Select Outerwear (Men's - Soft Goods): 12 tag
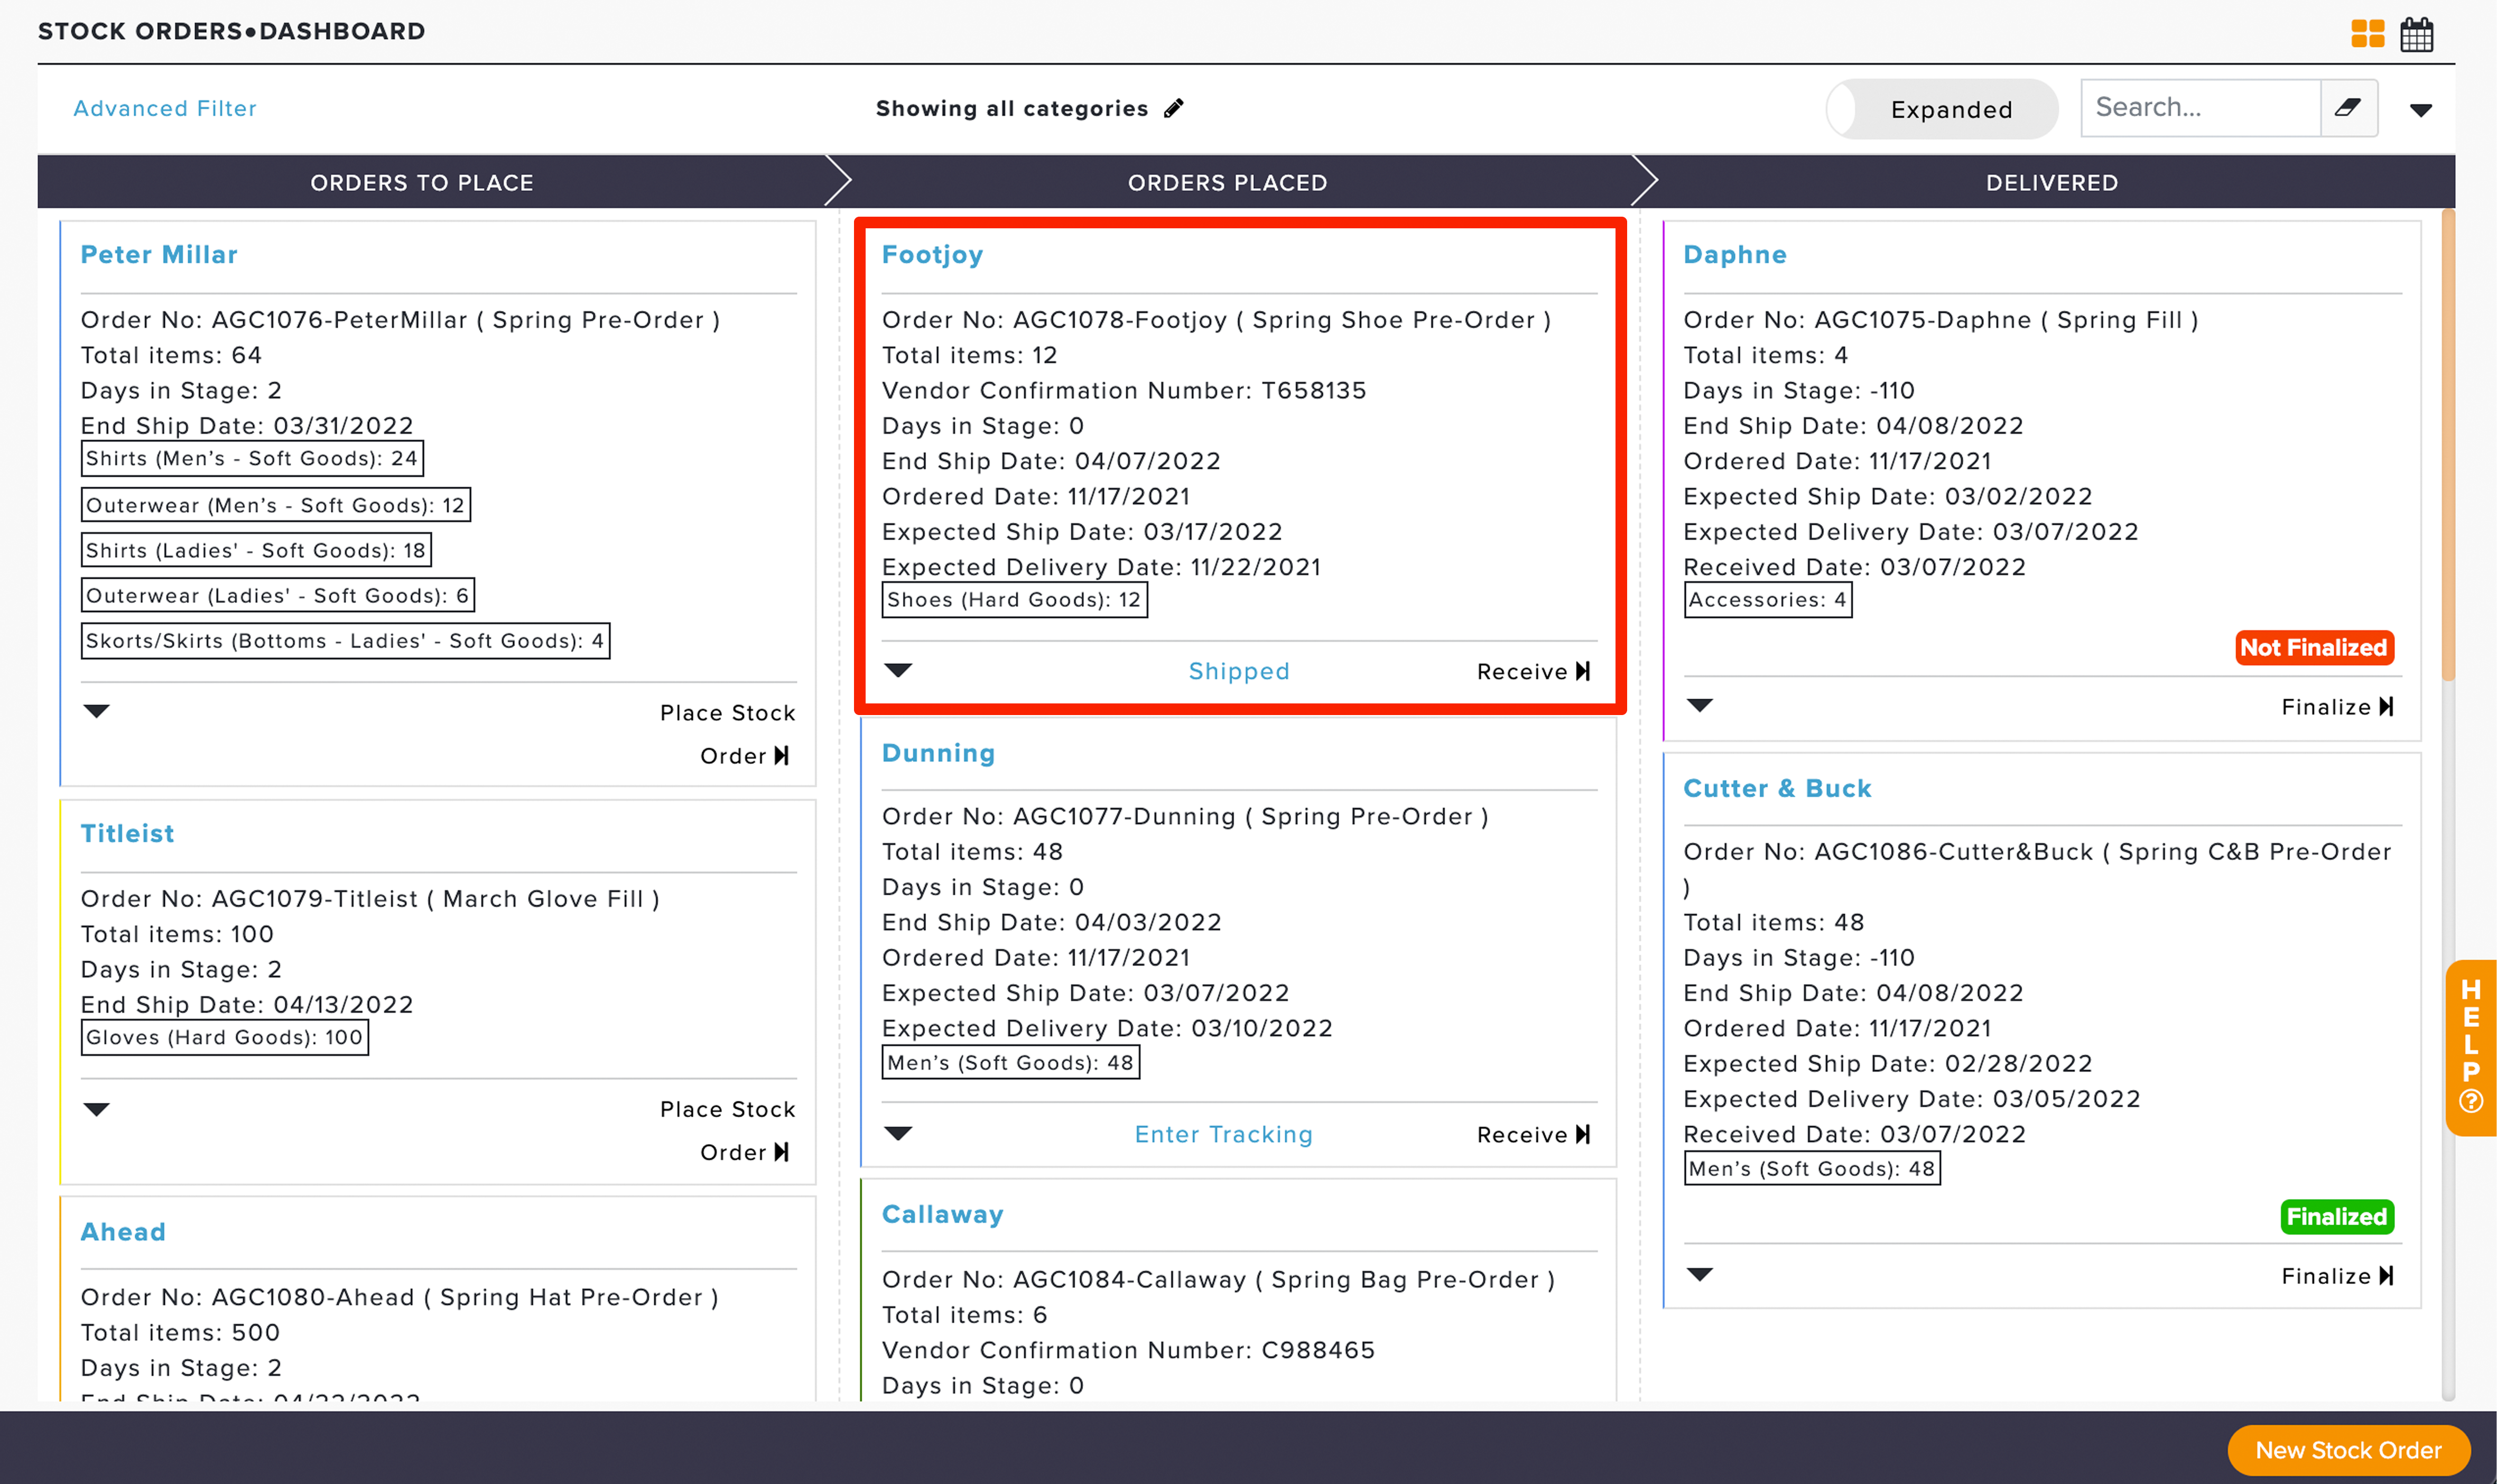Viewport: 2497px width, 1484px height. click(x=275, y=504)
